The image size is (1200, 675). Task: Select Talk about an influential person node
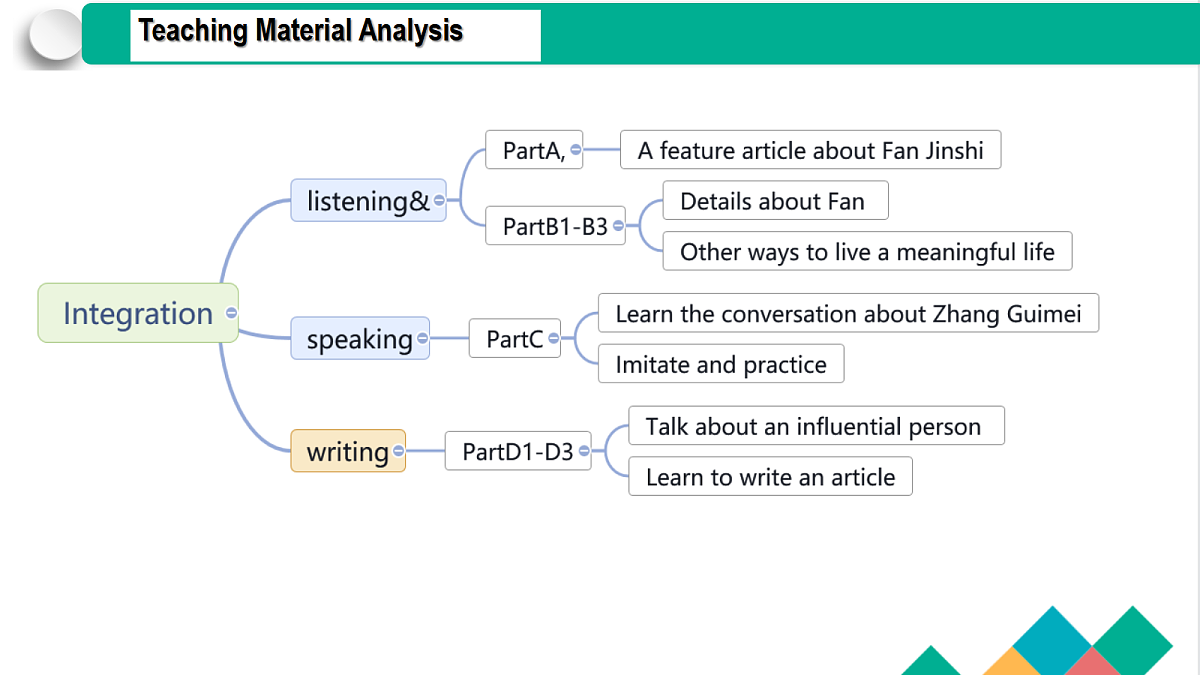point(816,426)
